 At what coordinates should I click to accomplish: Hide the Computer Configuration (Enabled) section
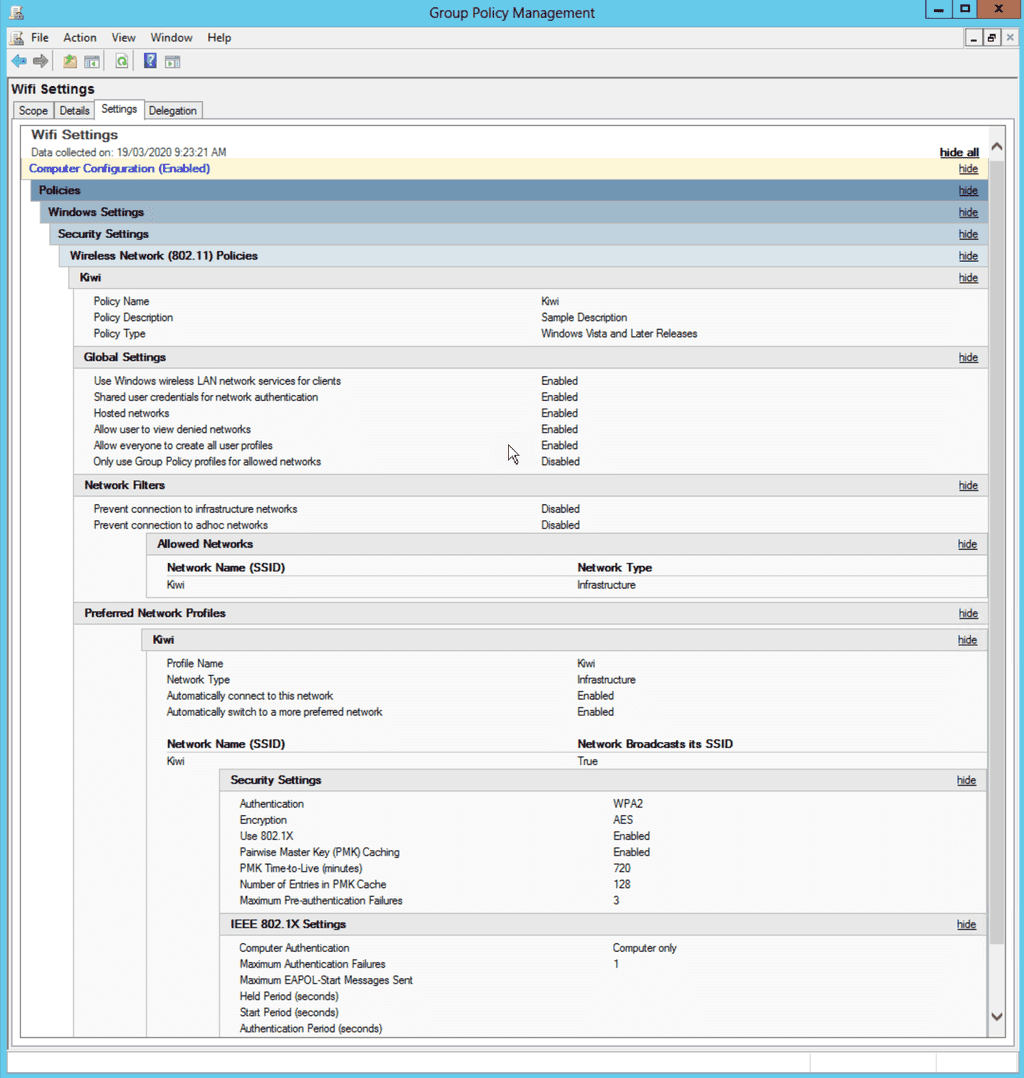point(968,169)
